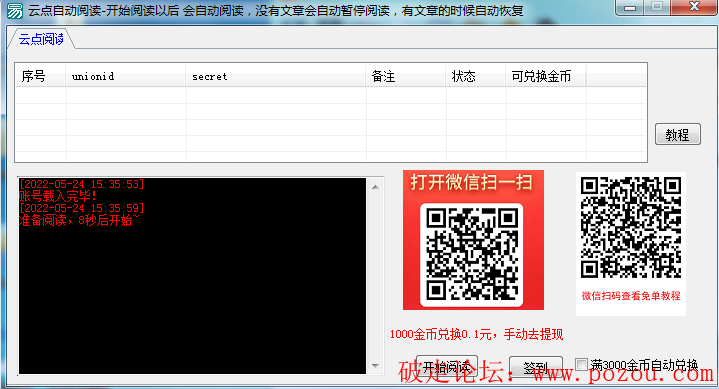
Task: Click the 开始阅读 button
Action: tap(447, 367)
